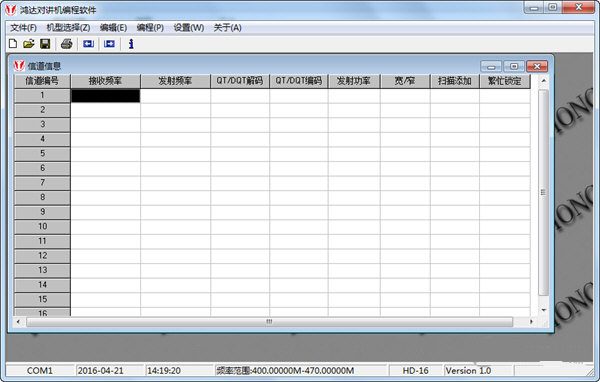Click the 信道信息 window logo icon
Image resolution: width=600 pixels, height=382 pixels.
pos(19,66)
